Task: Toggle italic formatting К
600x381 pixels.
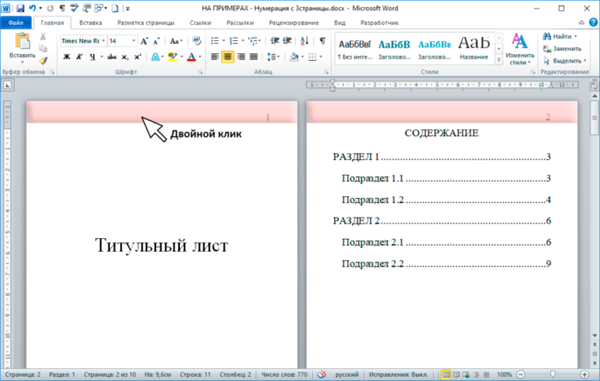Action: tap(79, 57)
